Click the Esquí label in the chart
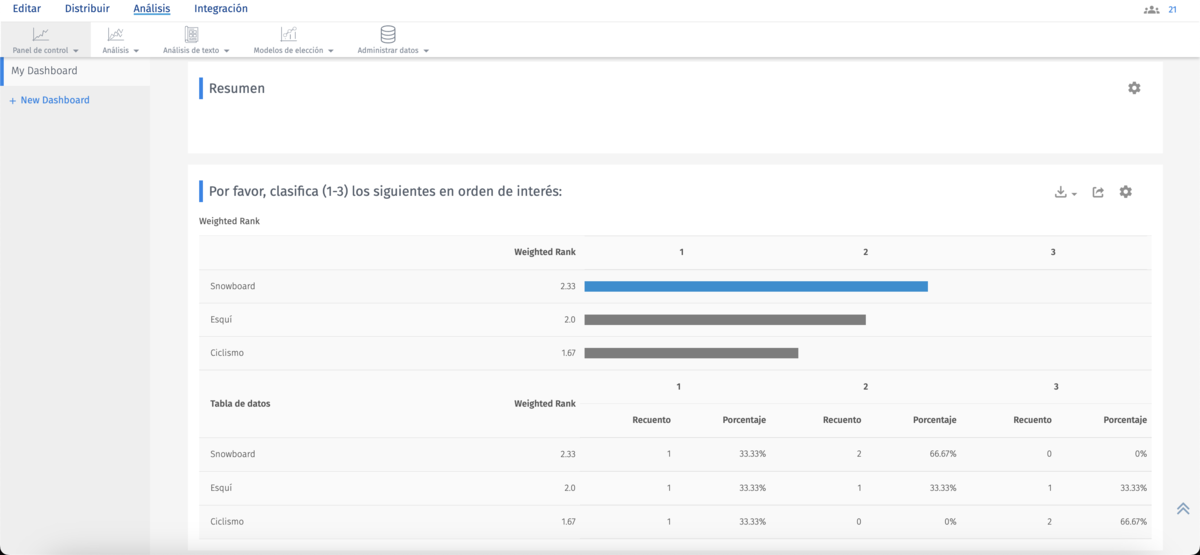The height and width of the screenshot is (555, 1200). (221, 320)
